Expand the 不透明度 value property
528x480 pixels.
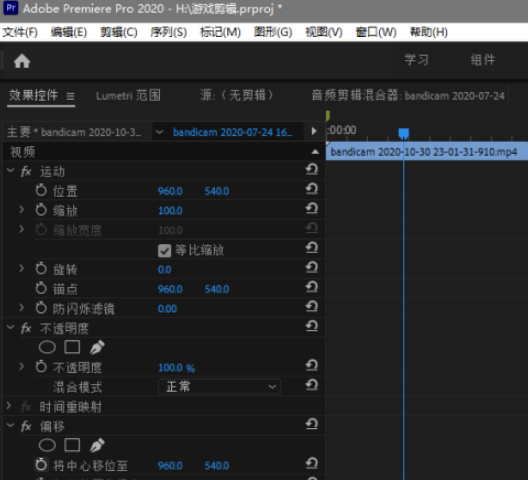pyautogui.click(x=22, y=366)
